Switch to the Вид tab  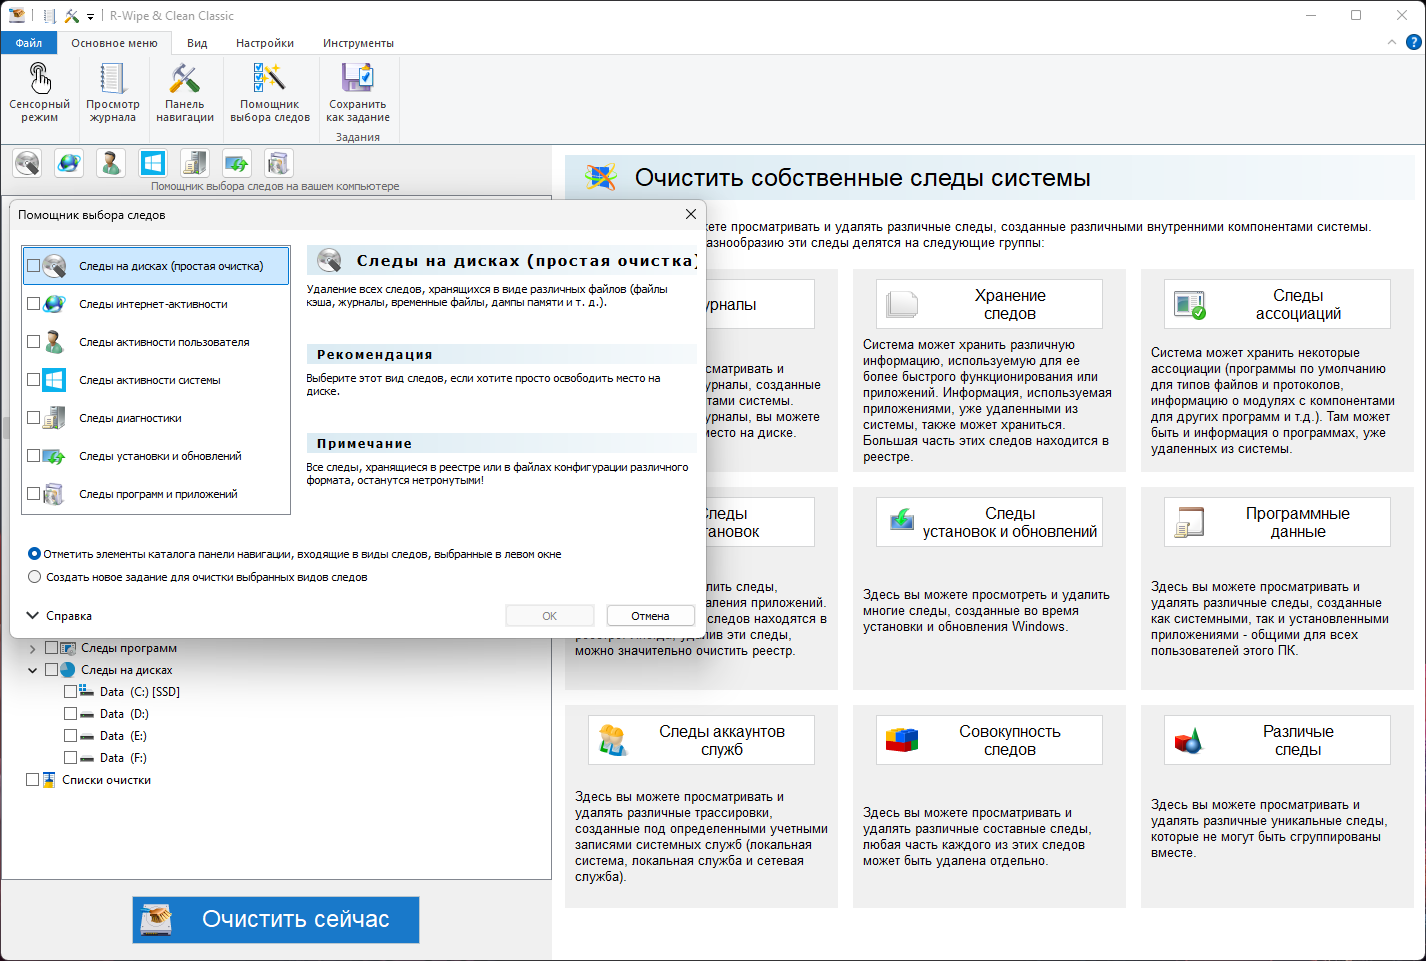[197, 43]
